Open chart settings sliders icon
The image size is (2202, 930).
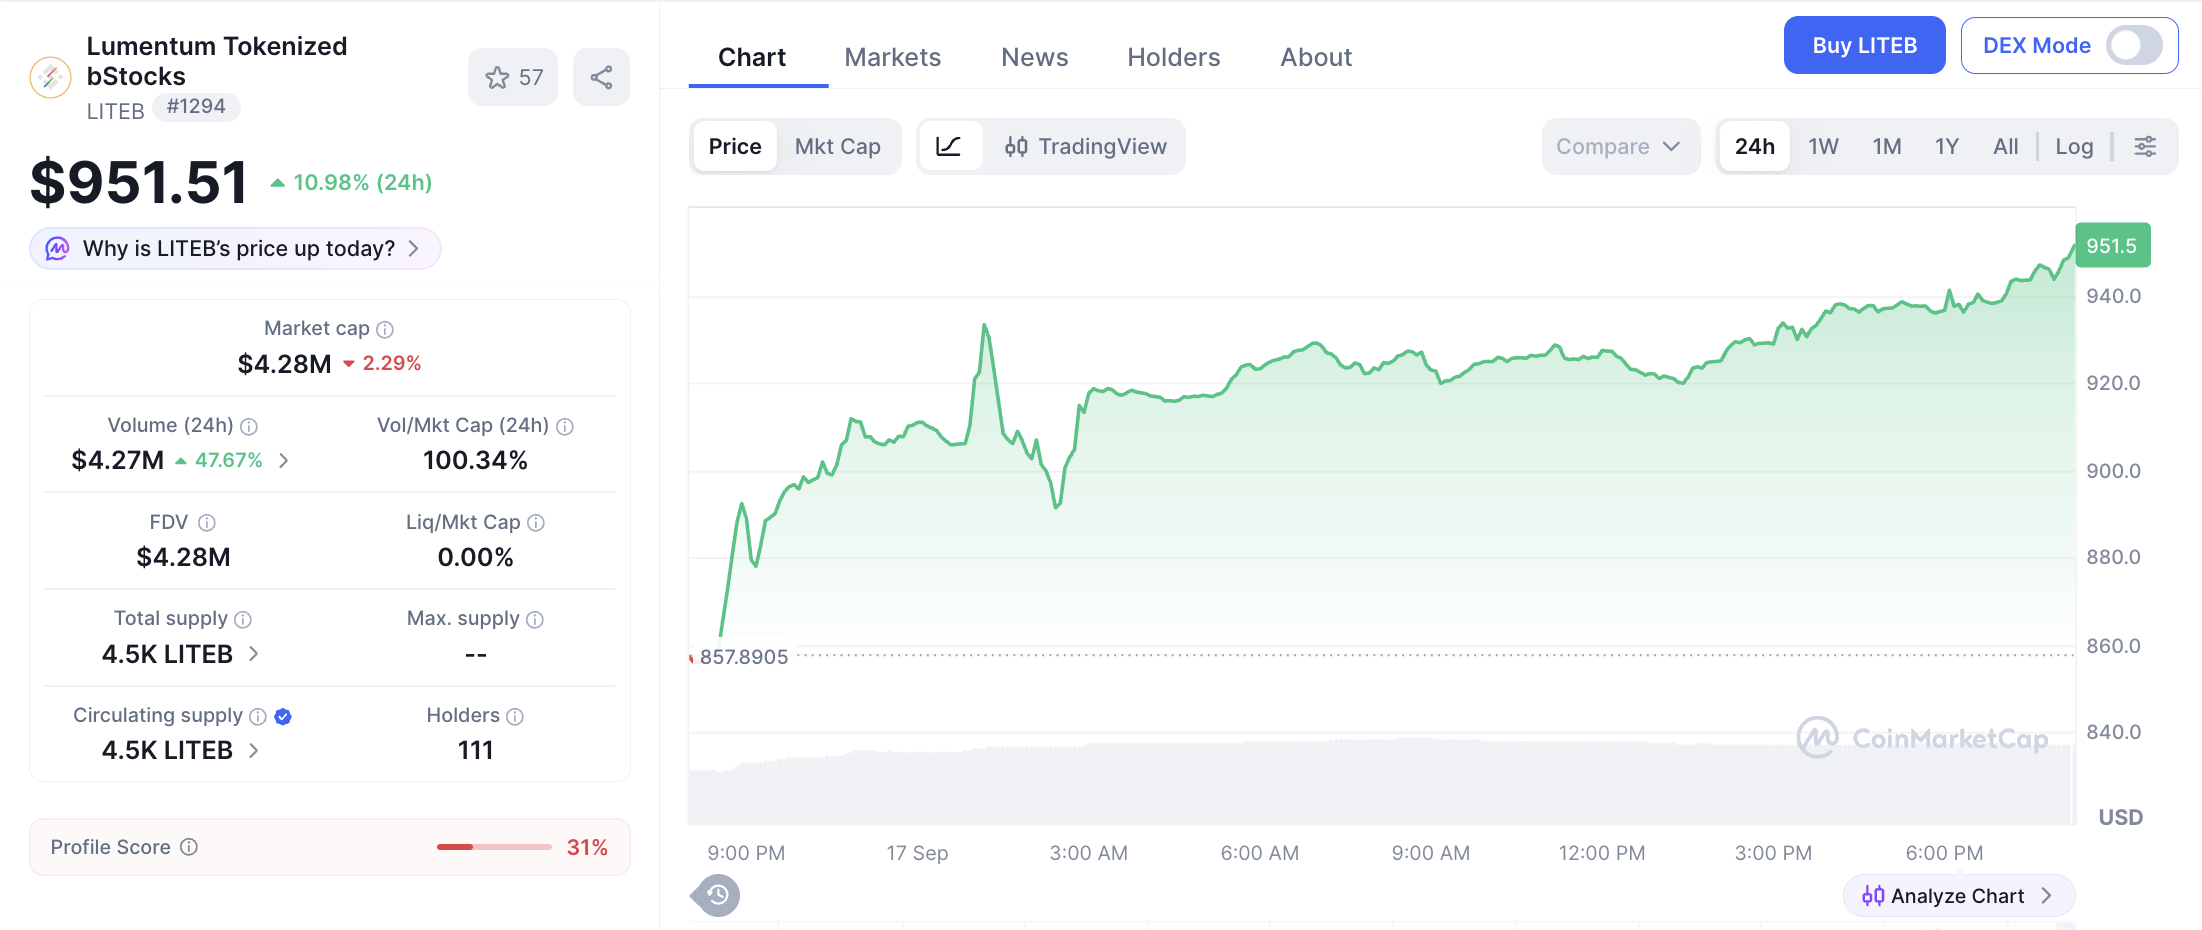click(x=2145, y=146)
